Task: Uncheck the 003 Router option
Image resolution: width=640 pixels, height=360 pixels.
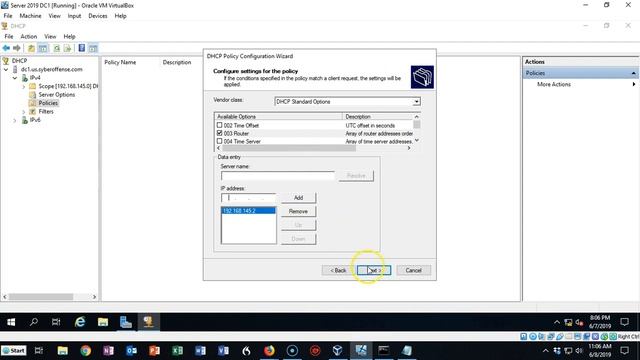Action: [220, 133]
